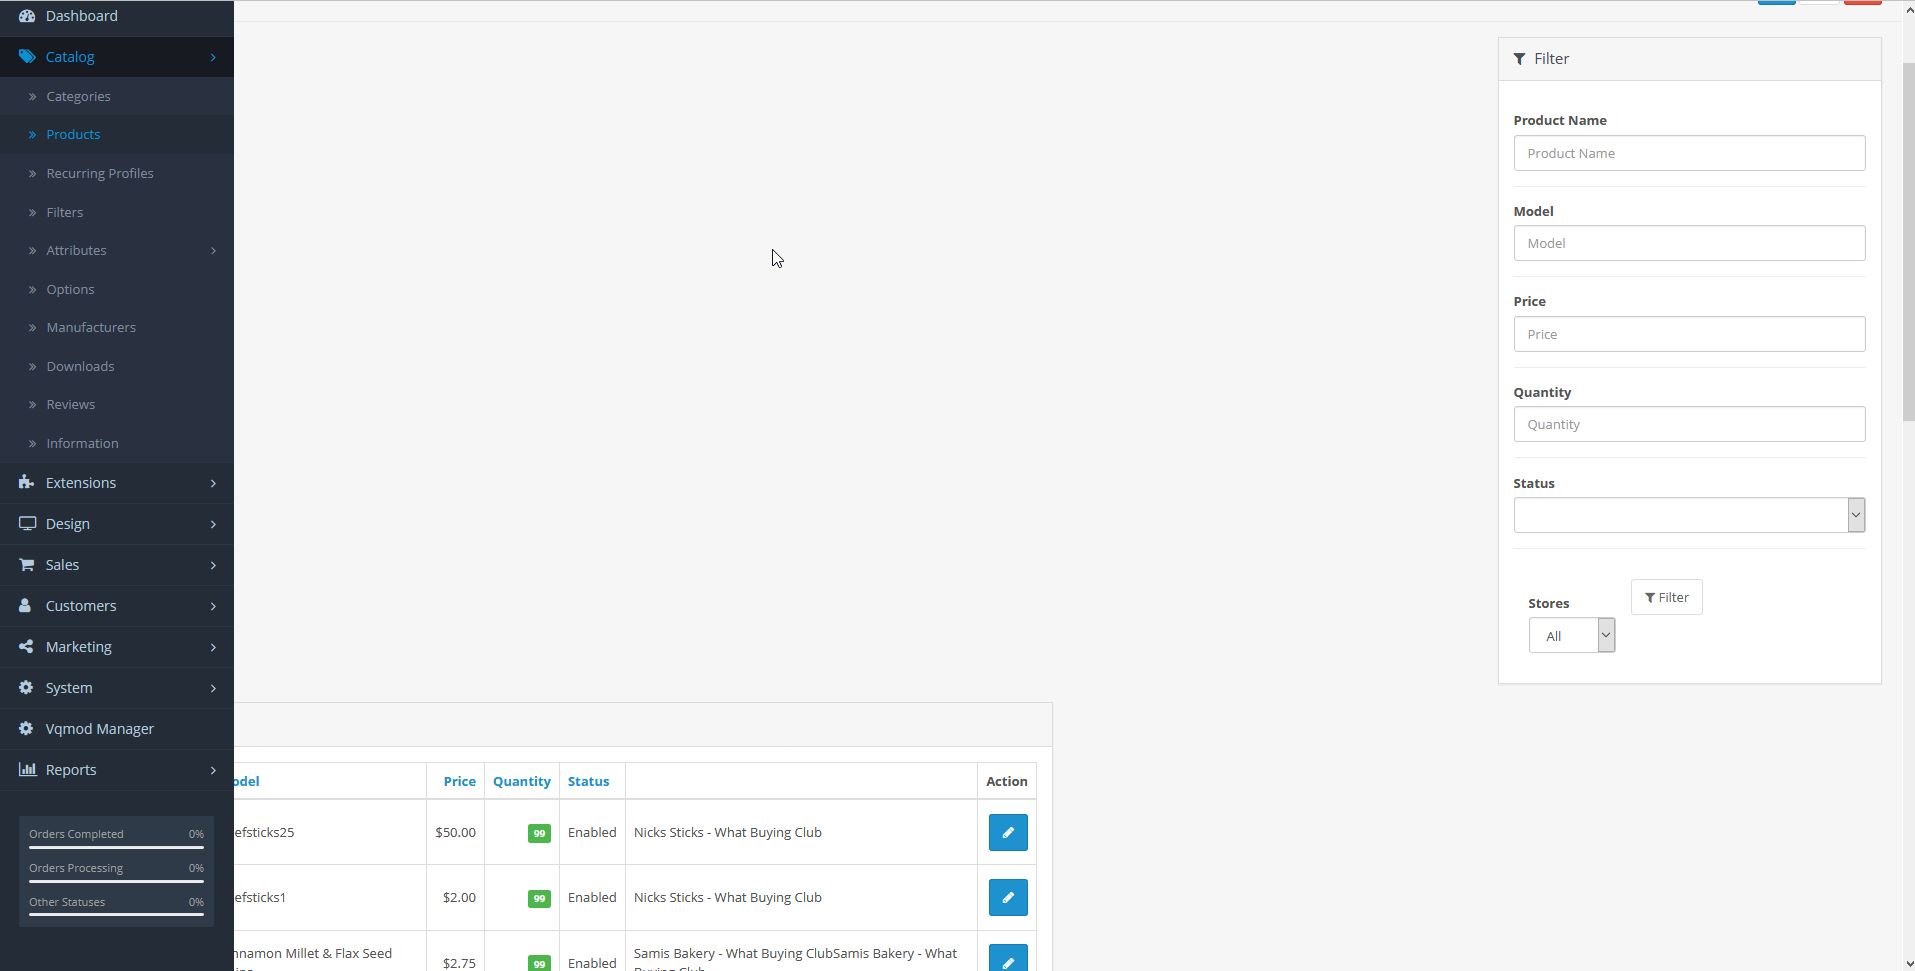The height and width of the screenshot is (971, 1915).
Task: Open Filters menu item
Action: point(64,212)
